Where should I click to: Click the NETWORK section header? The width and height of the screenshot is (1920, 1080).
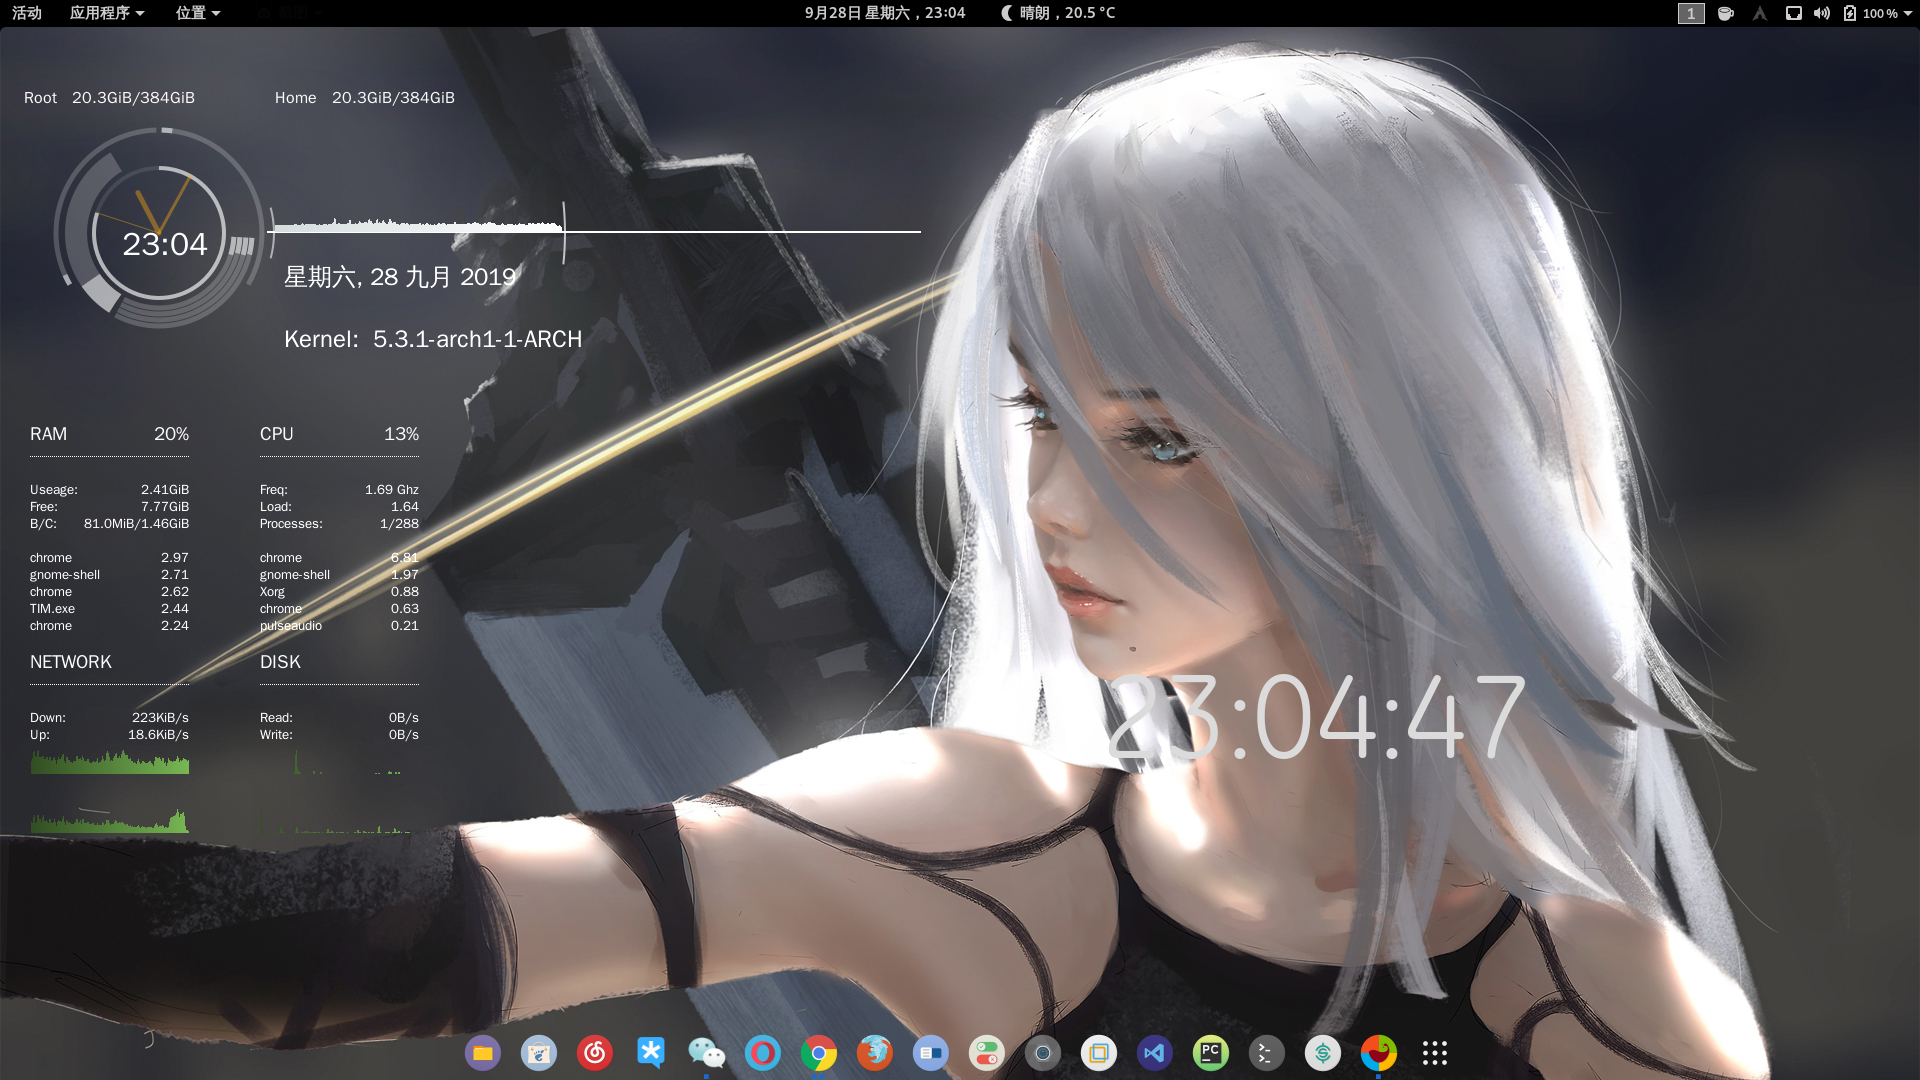tap(71, 662)
